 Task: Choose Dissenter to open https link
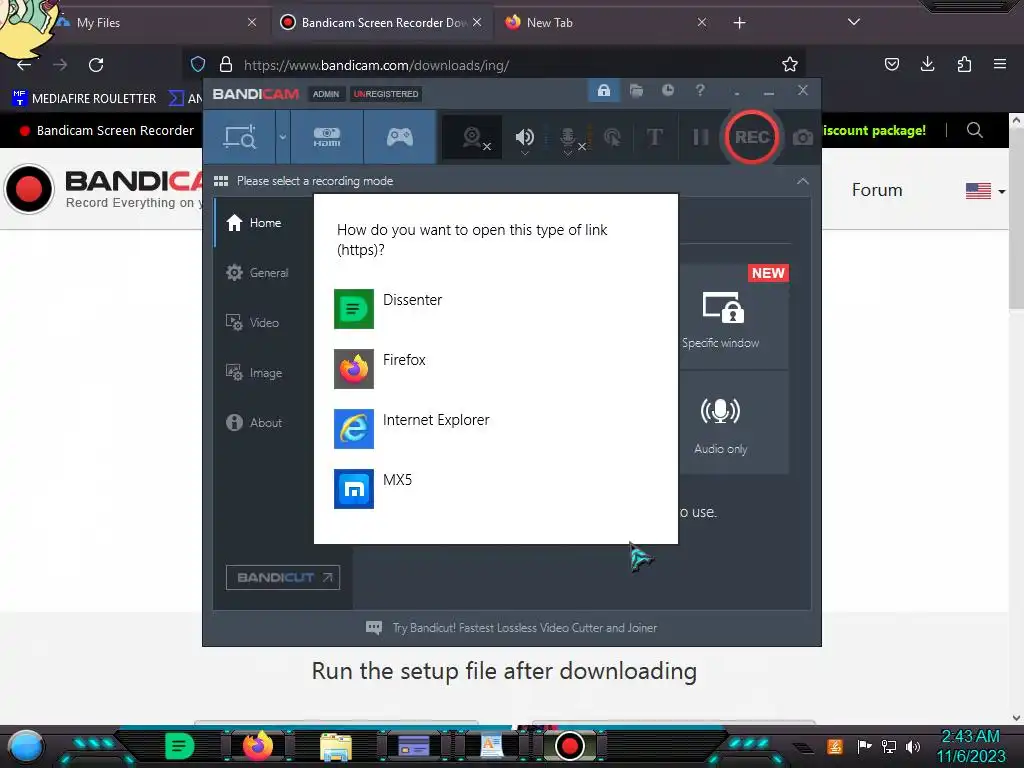tap(496, 309)
